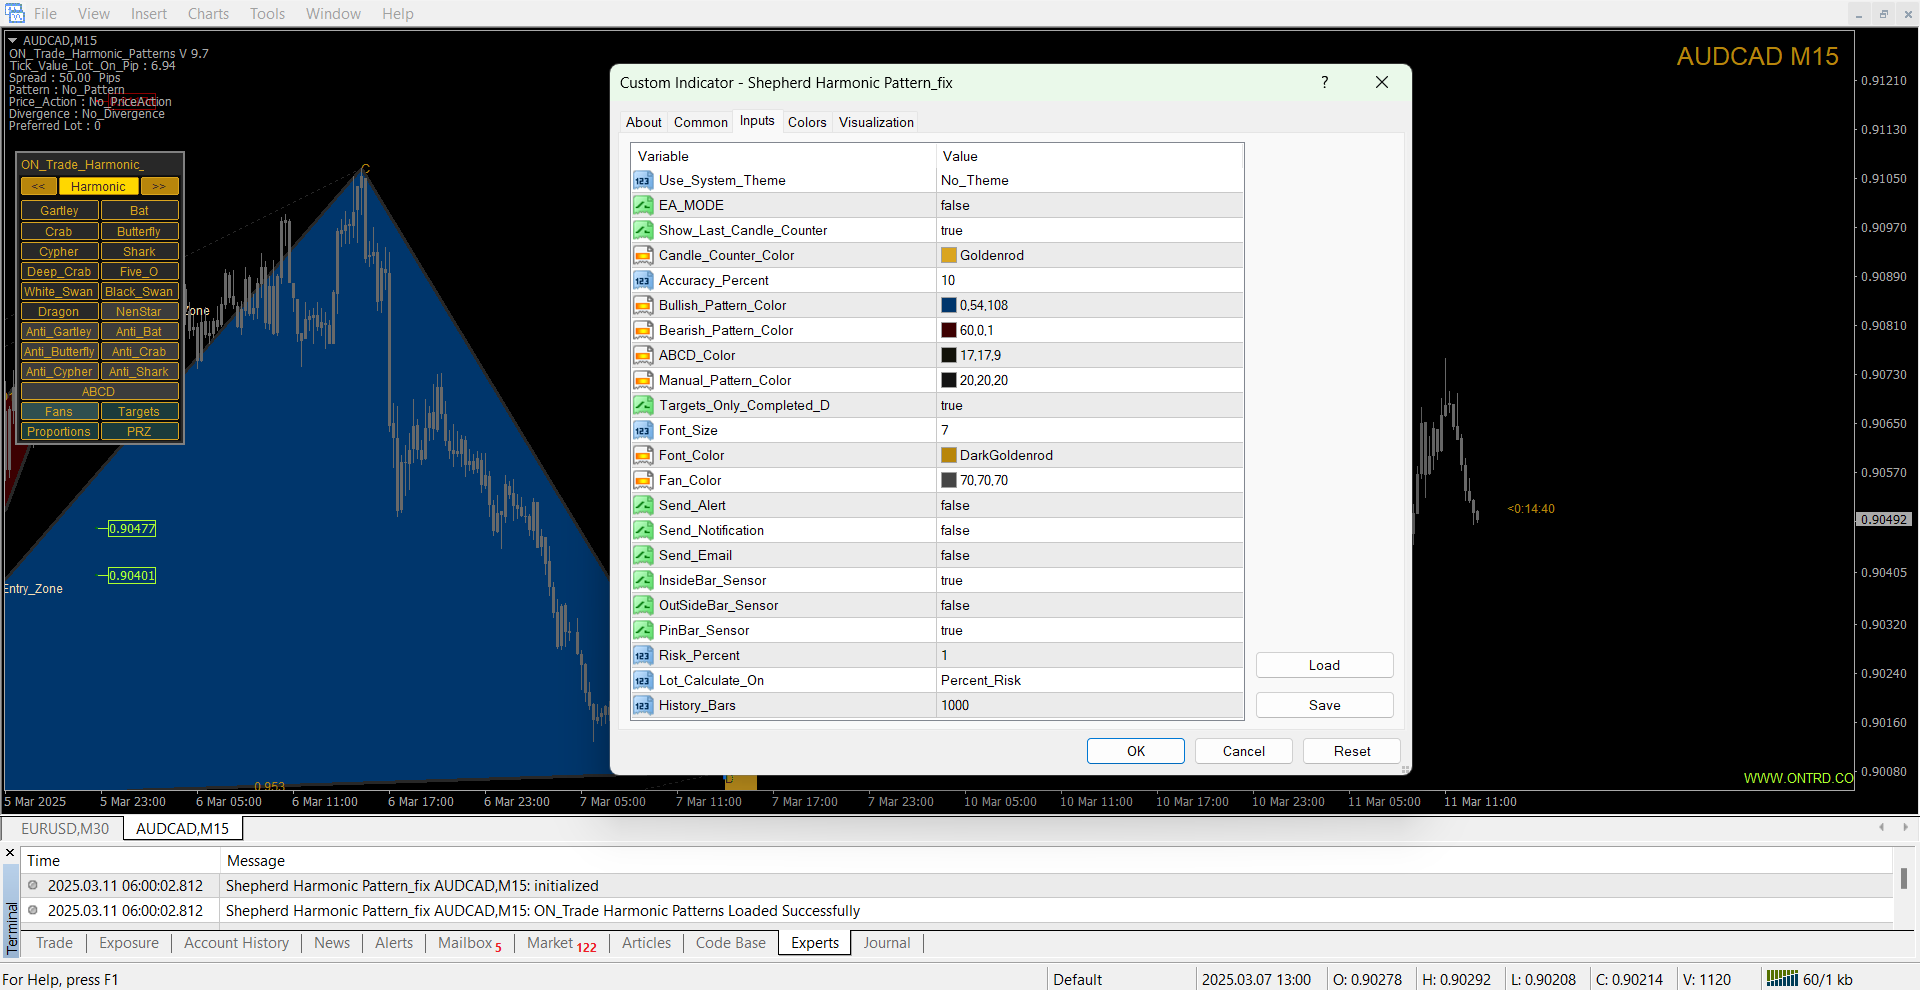The image size is (1920, 990).
Task: Click the MetaTrader app icon in menu bar
Action: pyautogui.click(x=15, y=13)
